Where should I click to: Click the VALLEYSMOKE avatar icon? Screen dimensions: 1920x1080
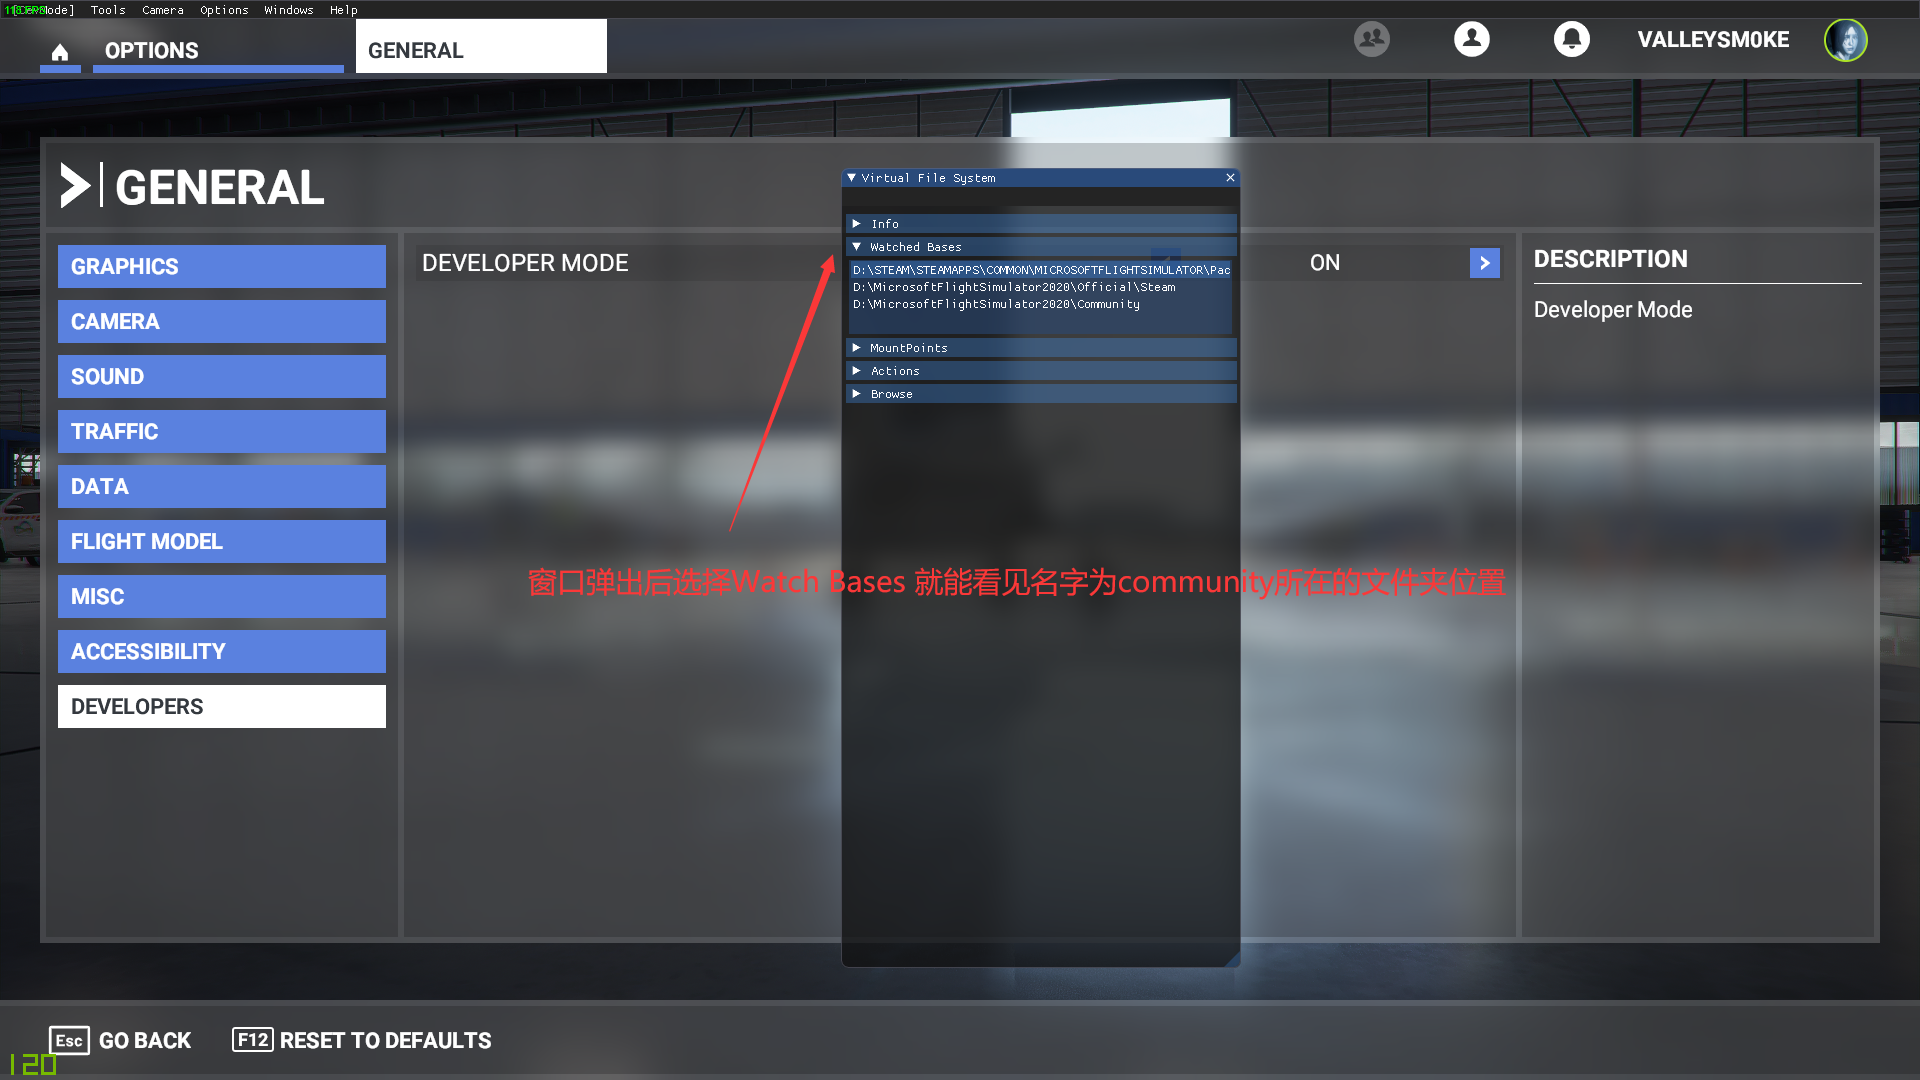(x=1846, y=38)
